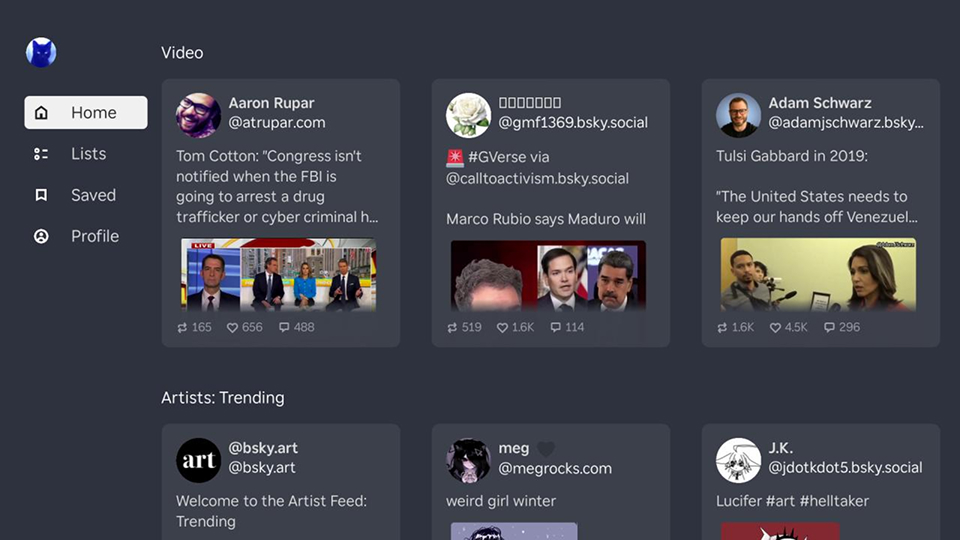Like the Marco Rubio post with 1.6K likes

(x=515, y=327)
